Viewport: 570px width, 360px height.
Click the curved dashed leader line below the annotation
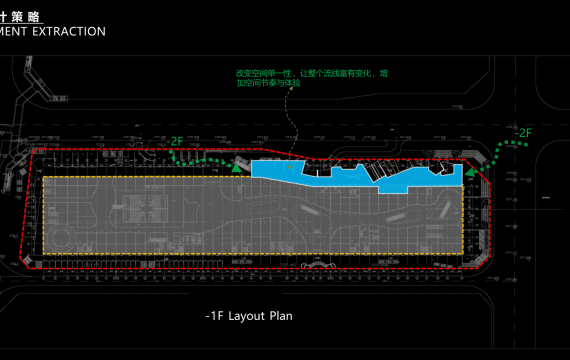(292, 122)
